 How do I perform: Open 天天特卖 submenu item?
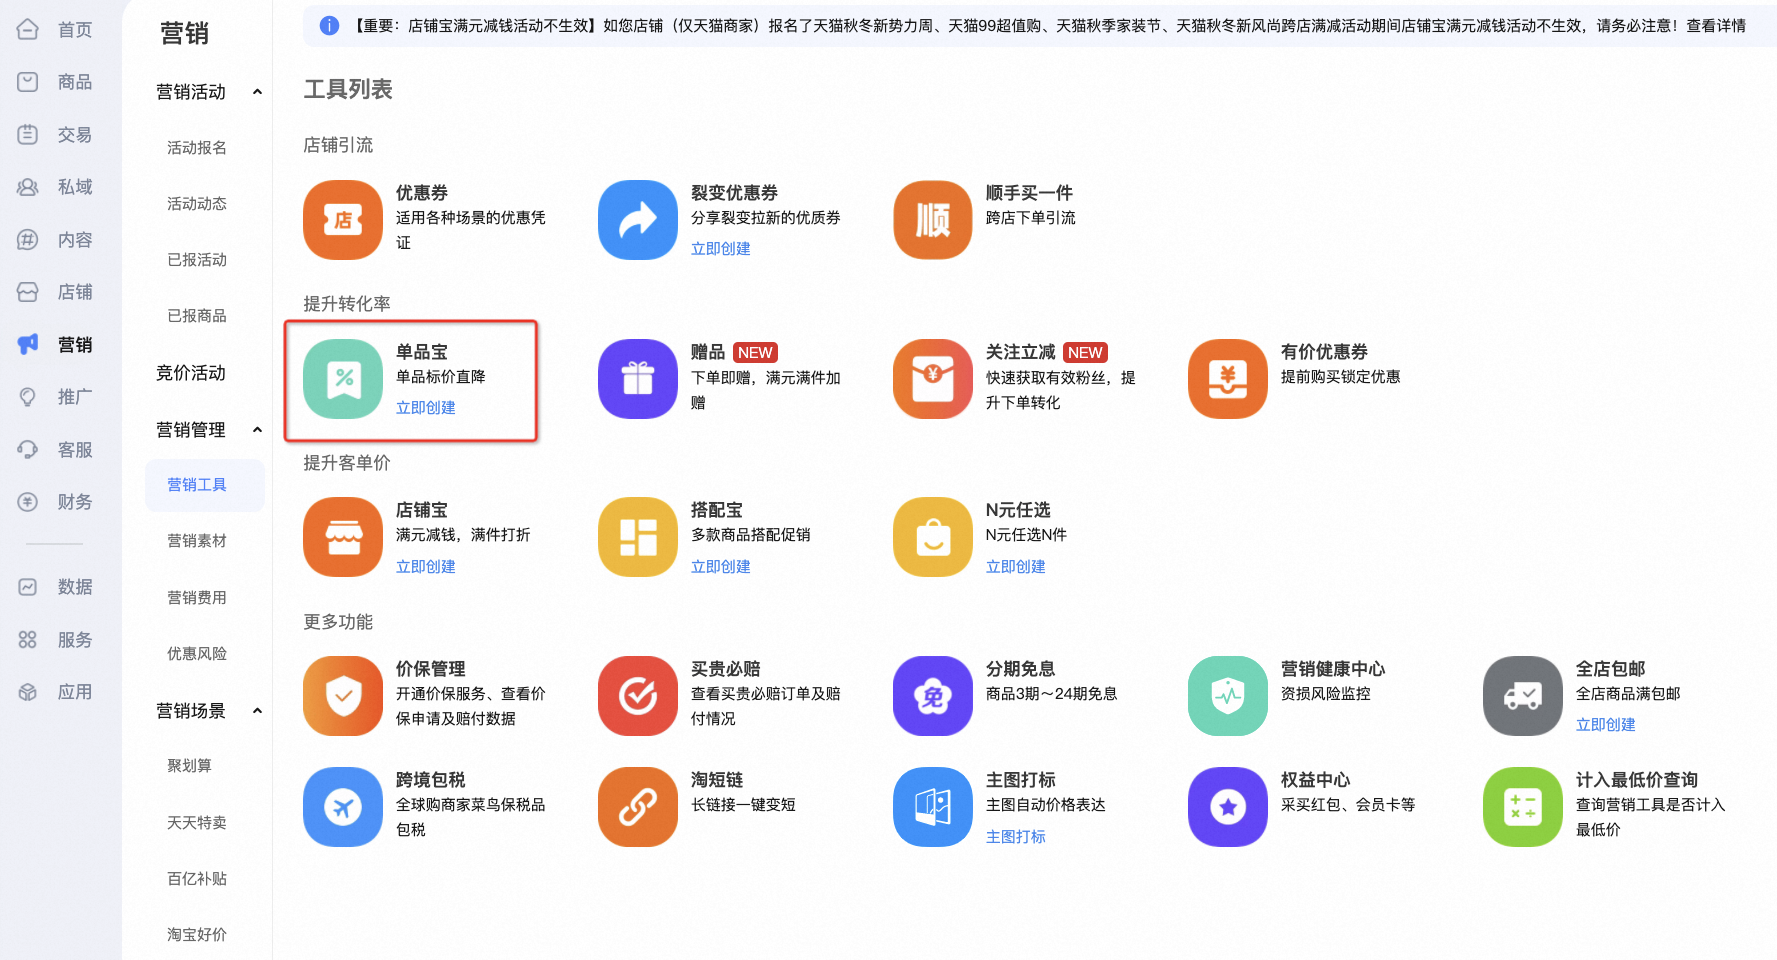point(197,823)
